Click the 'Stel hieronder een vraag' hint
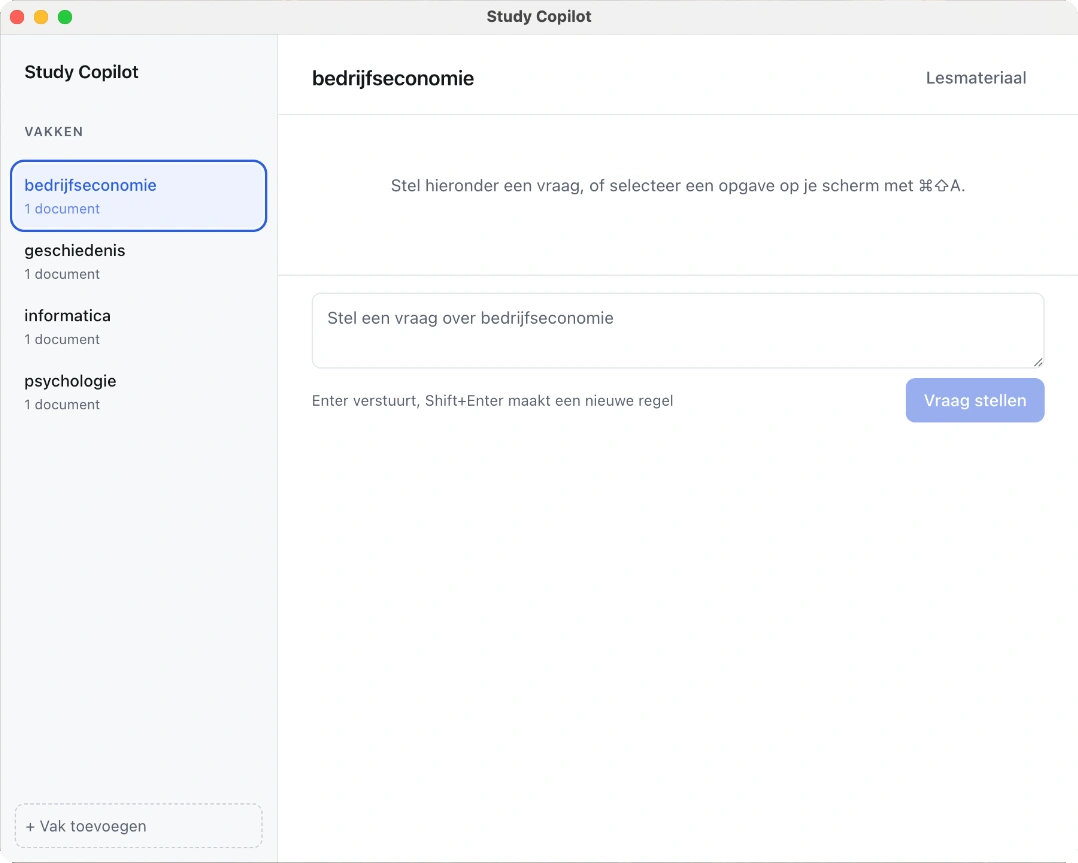Image resolution: width=1078 pixels, height=863 pixels. 678,186
